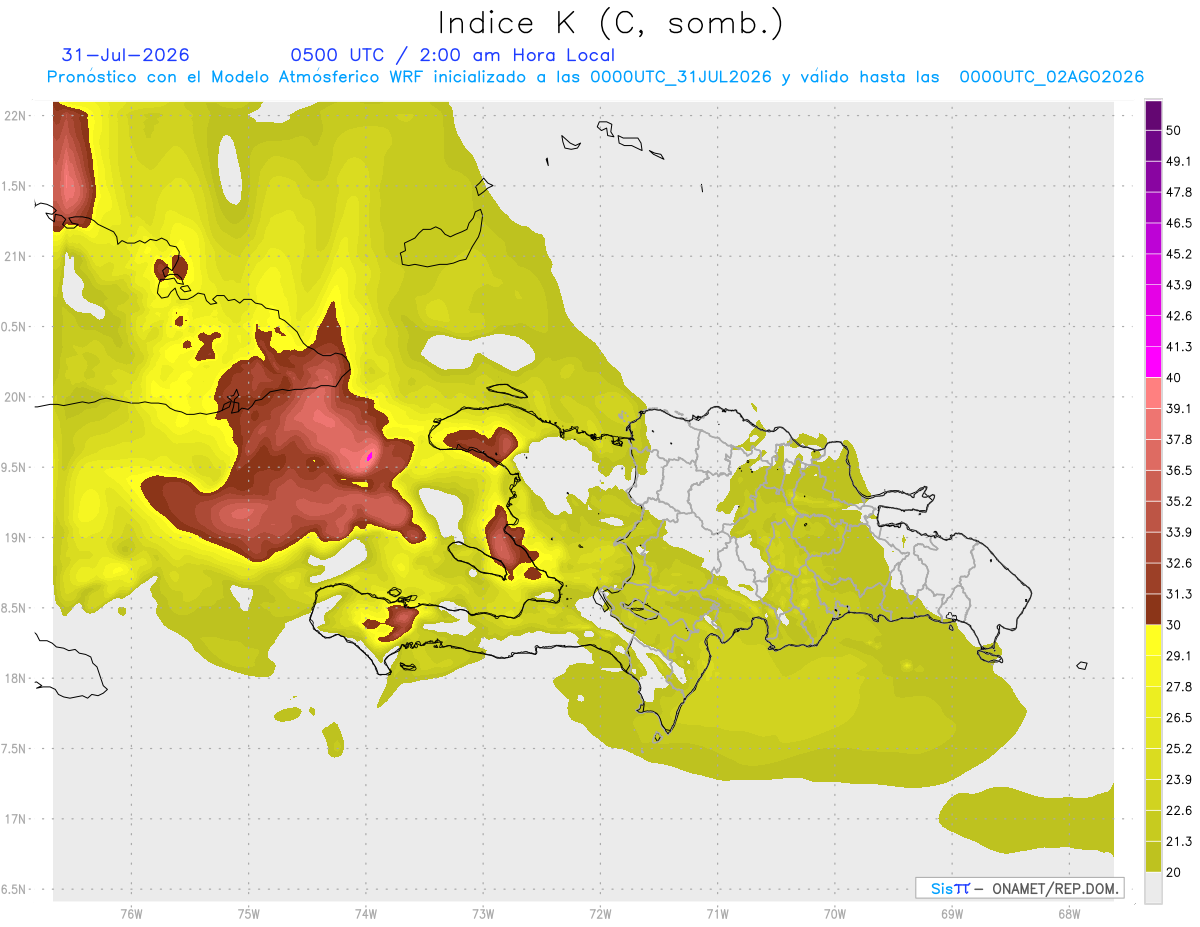The height and width of the screenshot is (927, 1200).
Task: Click the 71W longitude axis label
Action: (x=717, y=913)
